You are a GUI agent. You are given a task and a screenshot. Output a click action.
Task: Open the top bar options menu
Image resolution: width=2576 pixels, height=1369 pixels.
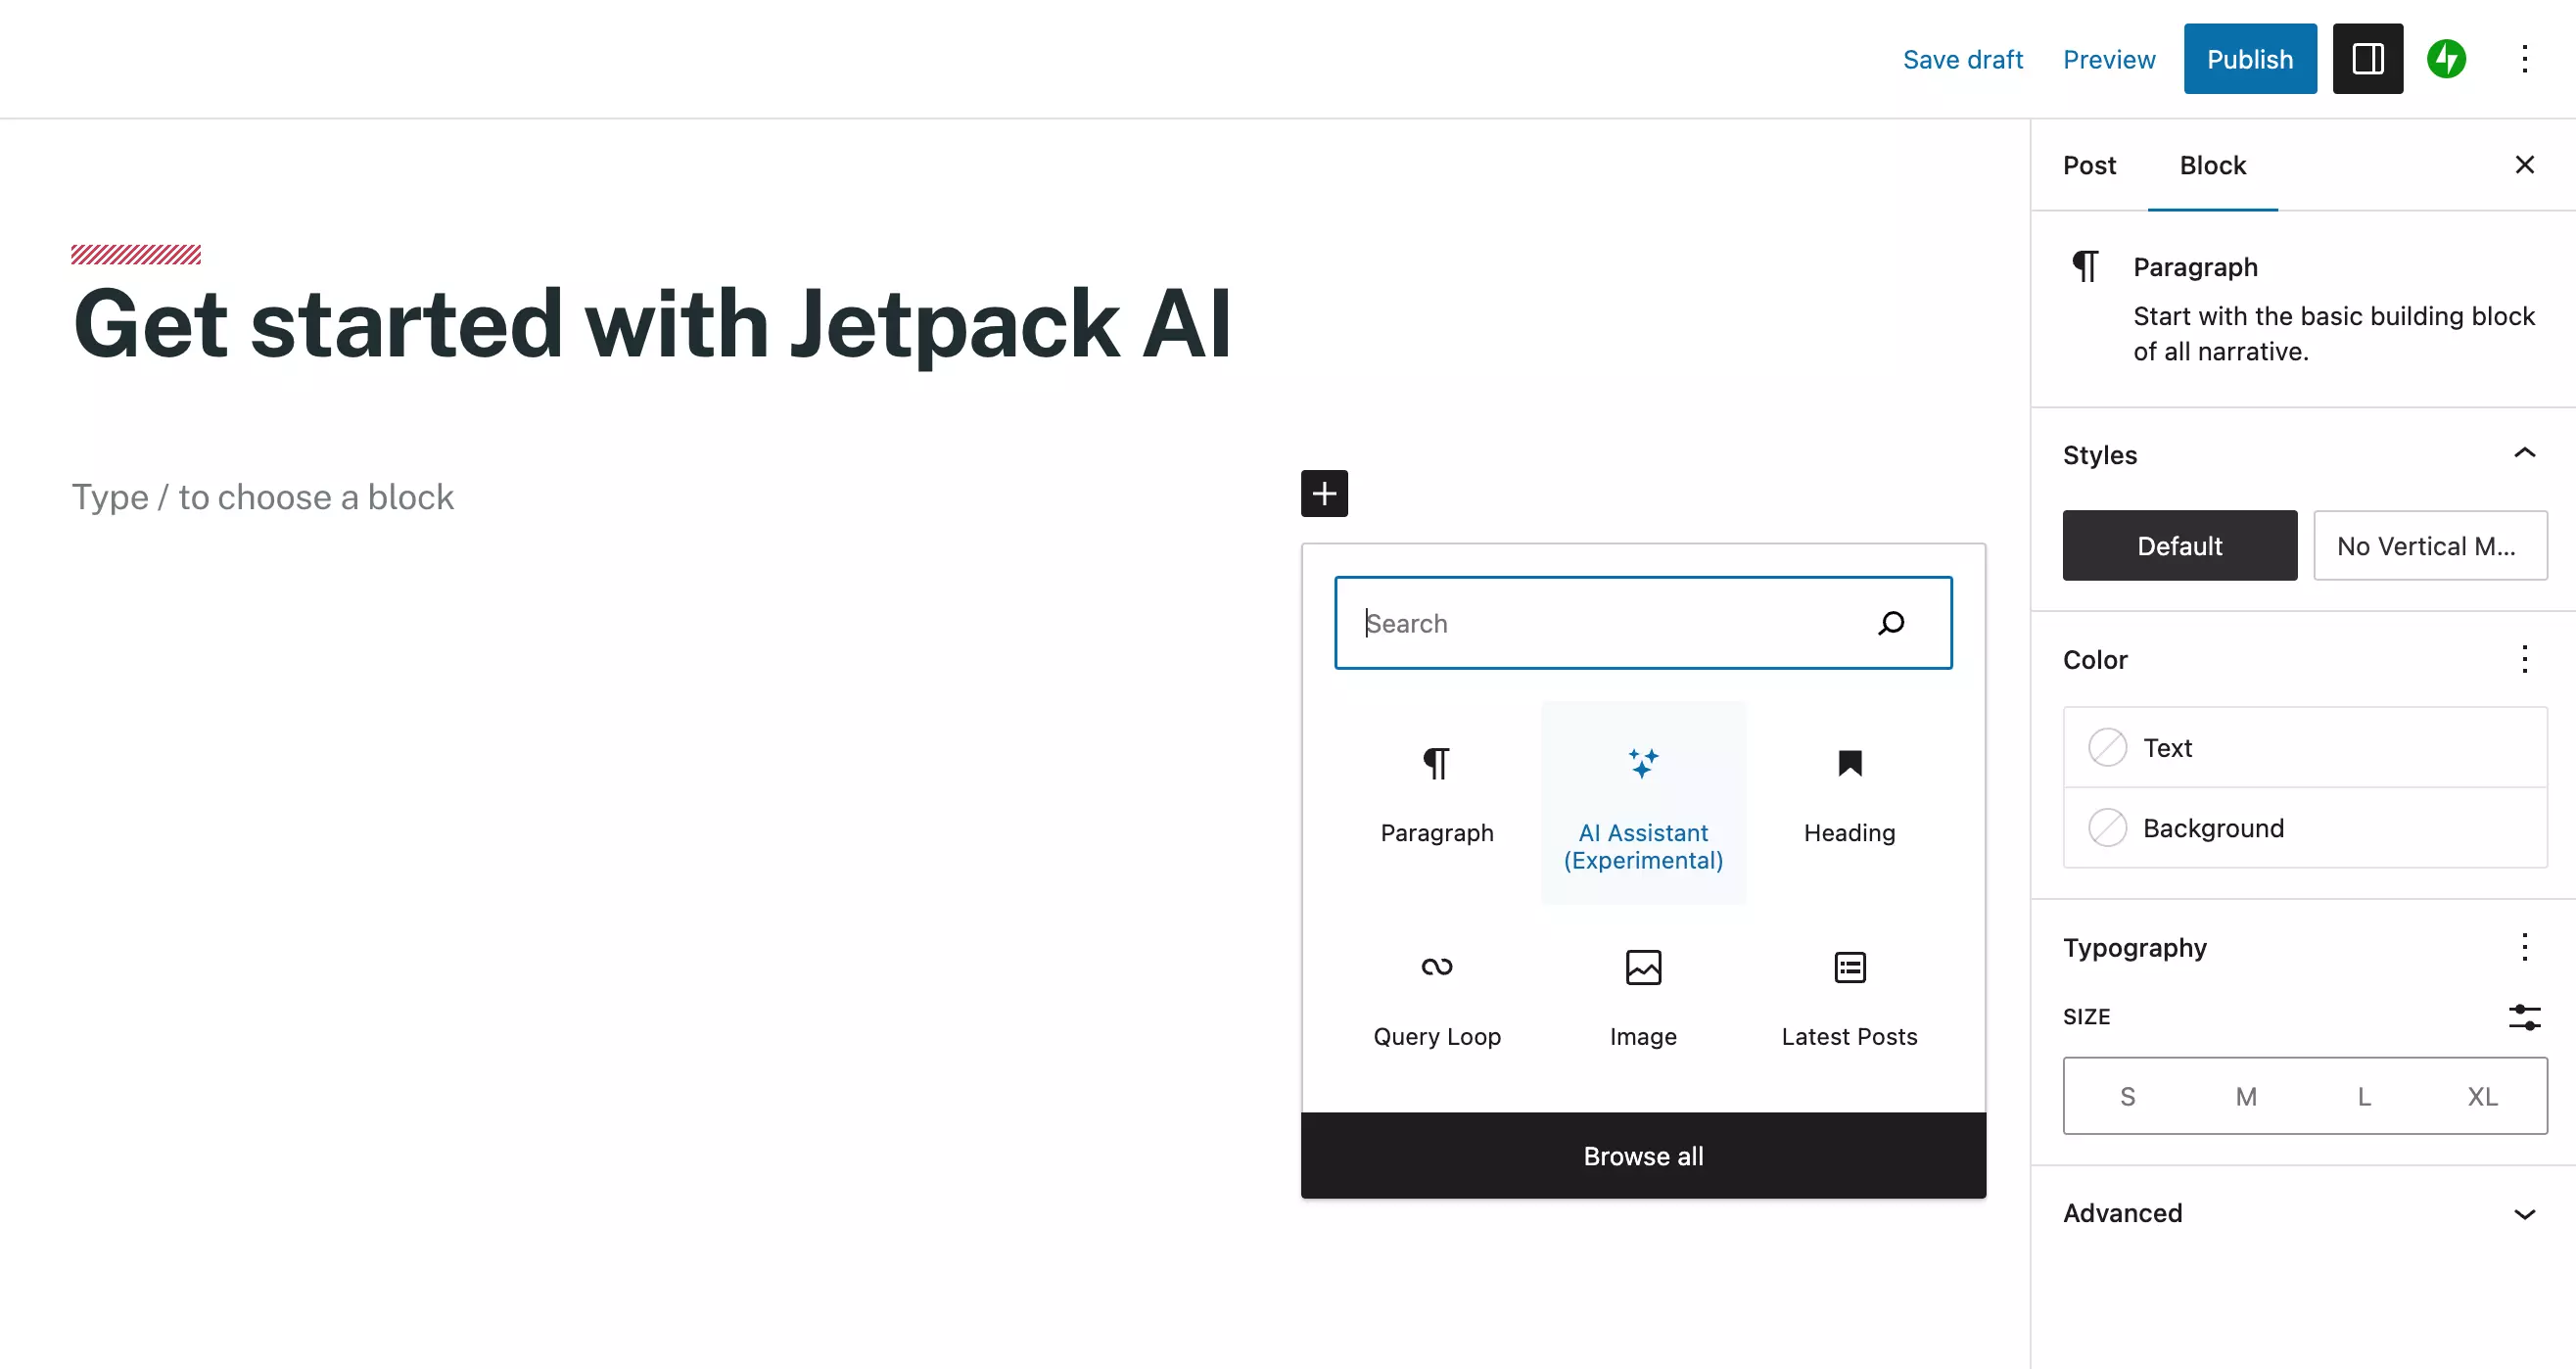click(x=2524, y=59)
